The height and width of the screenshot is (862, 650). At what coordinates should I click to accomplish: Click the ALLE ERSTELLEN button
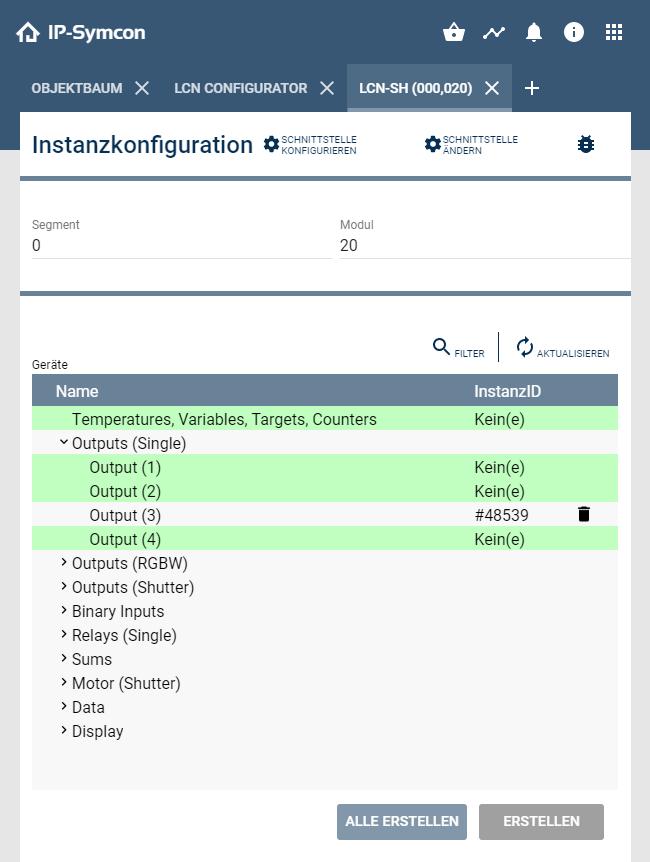tap(401, 821)
